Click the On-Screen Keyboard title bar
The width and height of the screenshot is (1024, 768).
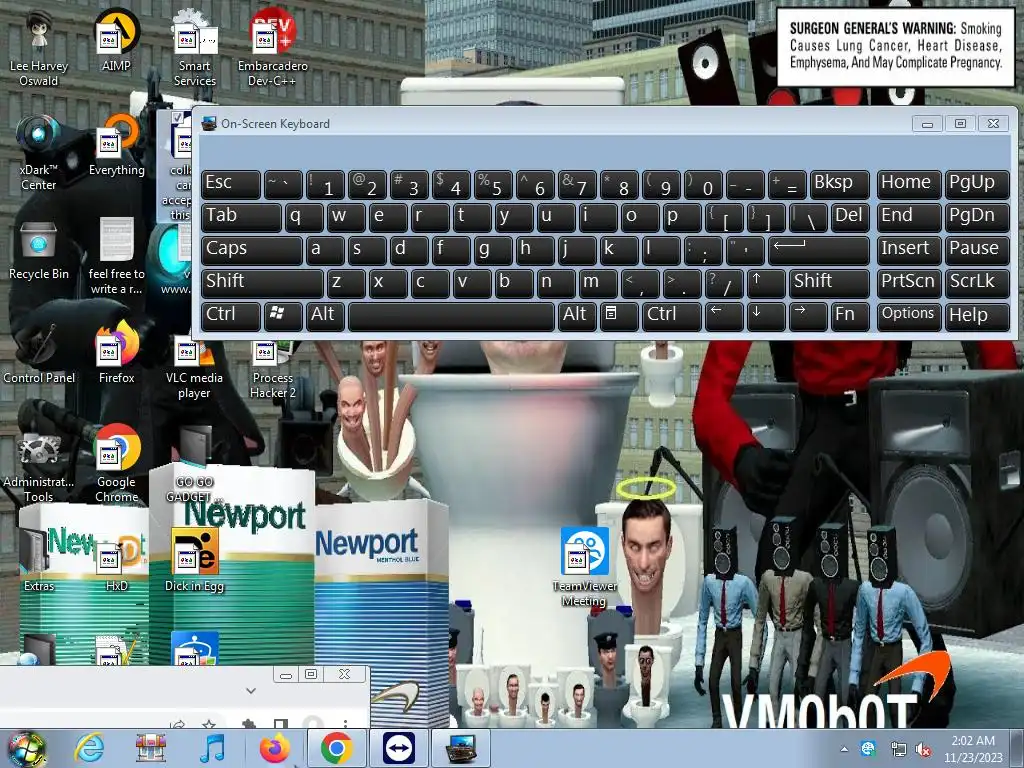pos(555,123)
